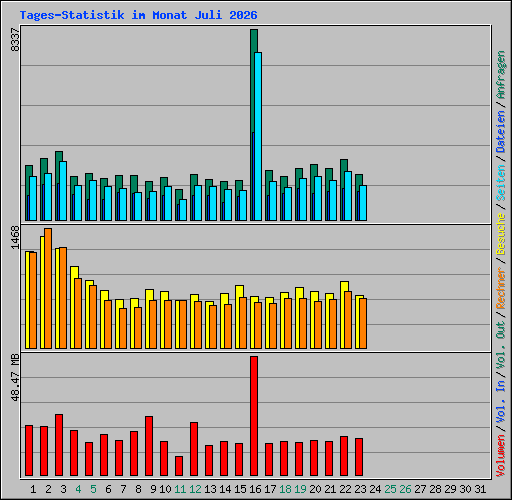The height and width of the screenshot is (500, 512).
Task: Click the Seiten legend label
Action: (501, 183)
